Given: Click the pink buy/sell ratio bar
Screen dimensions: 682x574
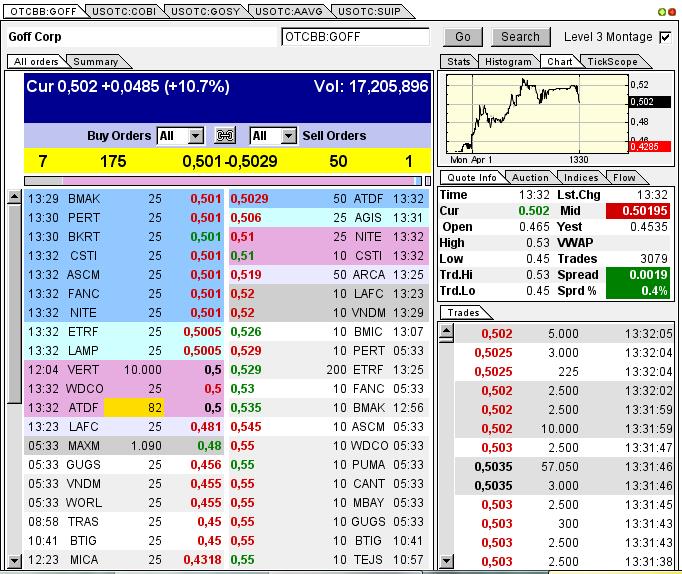Looking at the screenshot, I should click(x=238, y=180).
